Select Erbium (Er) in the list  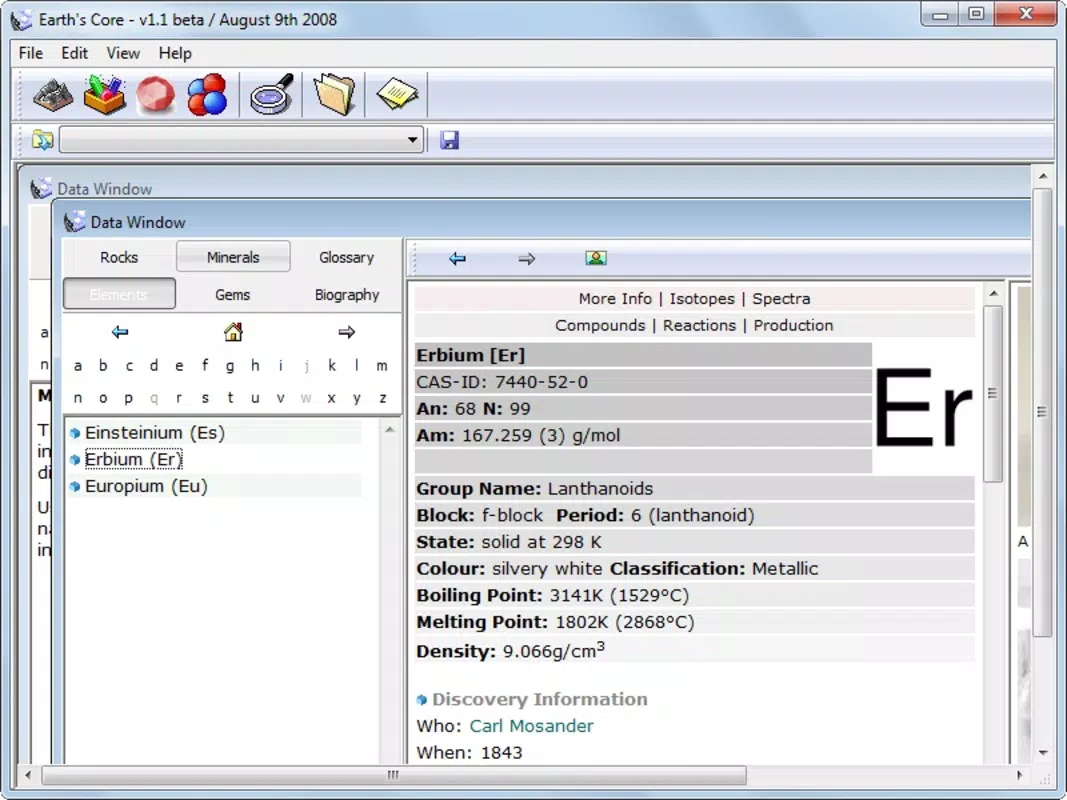pos(133,460)
